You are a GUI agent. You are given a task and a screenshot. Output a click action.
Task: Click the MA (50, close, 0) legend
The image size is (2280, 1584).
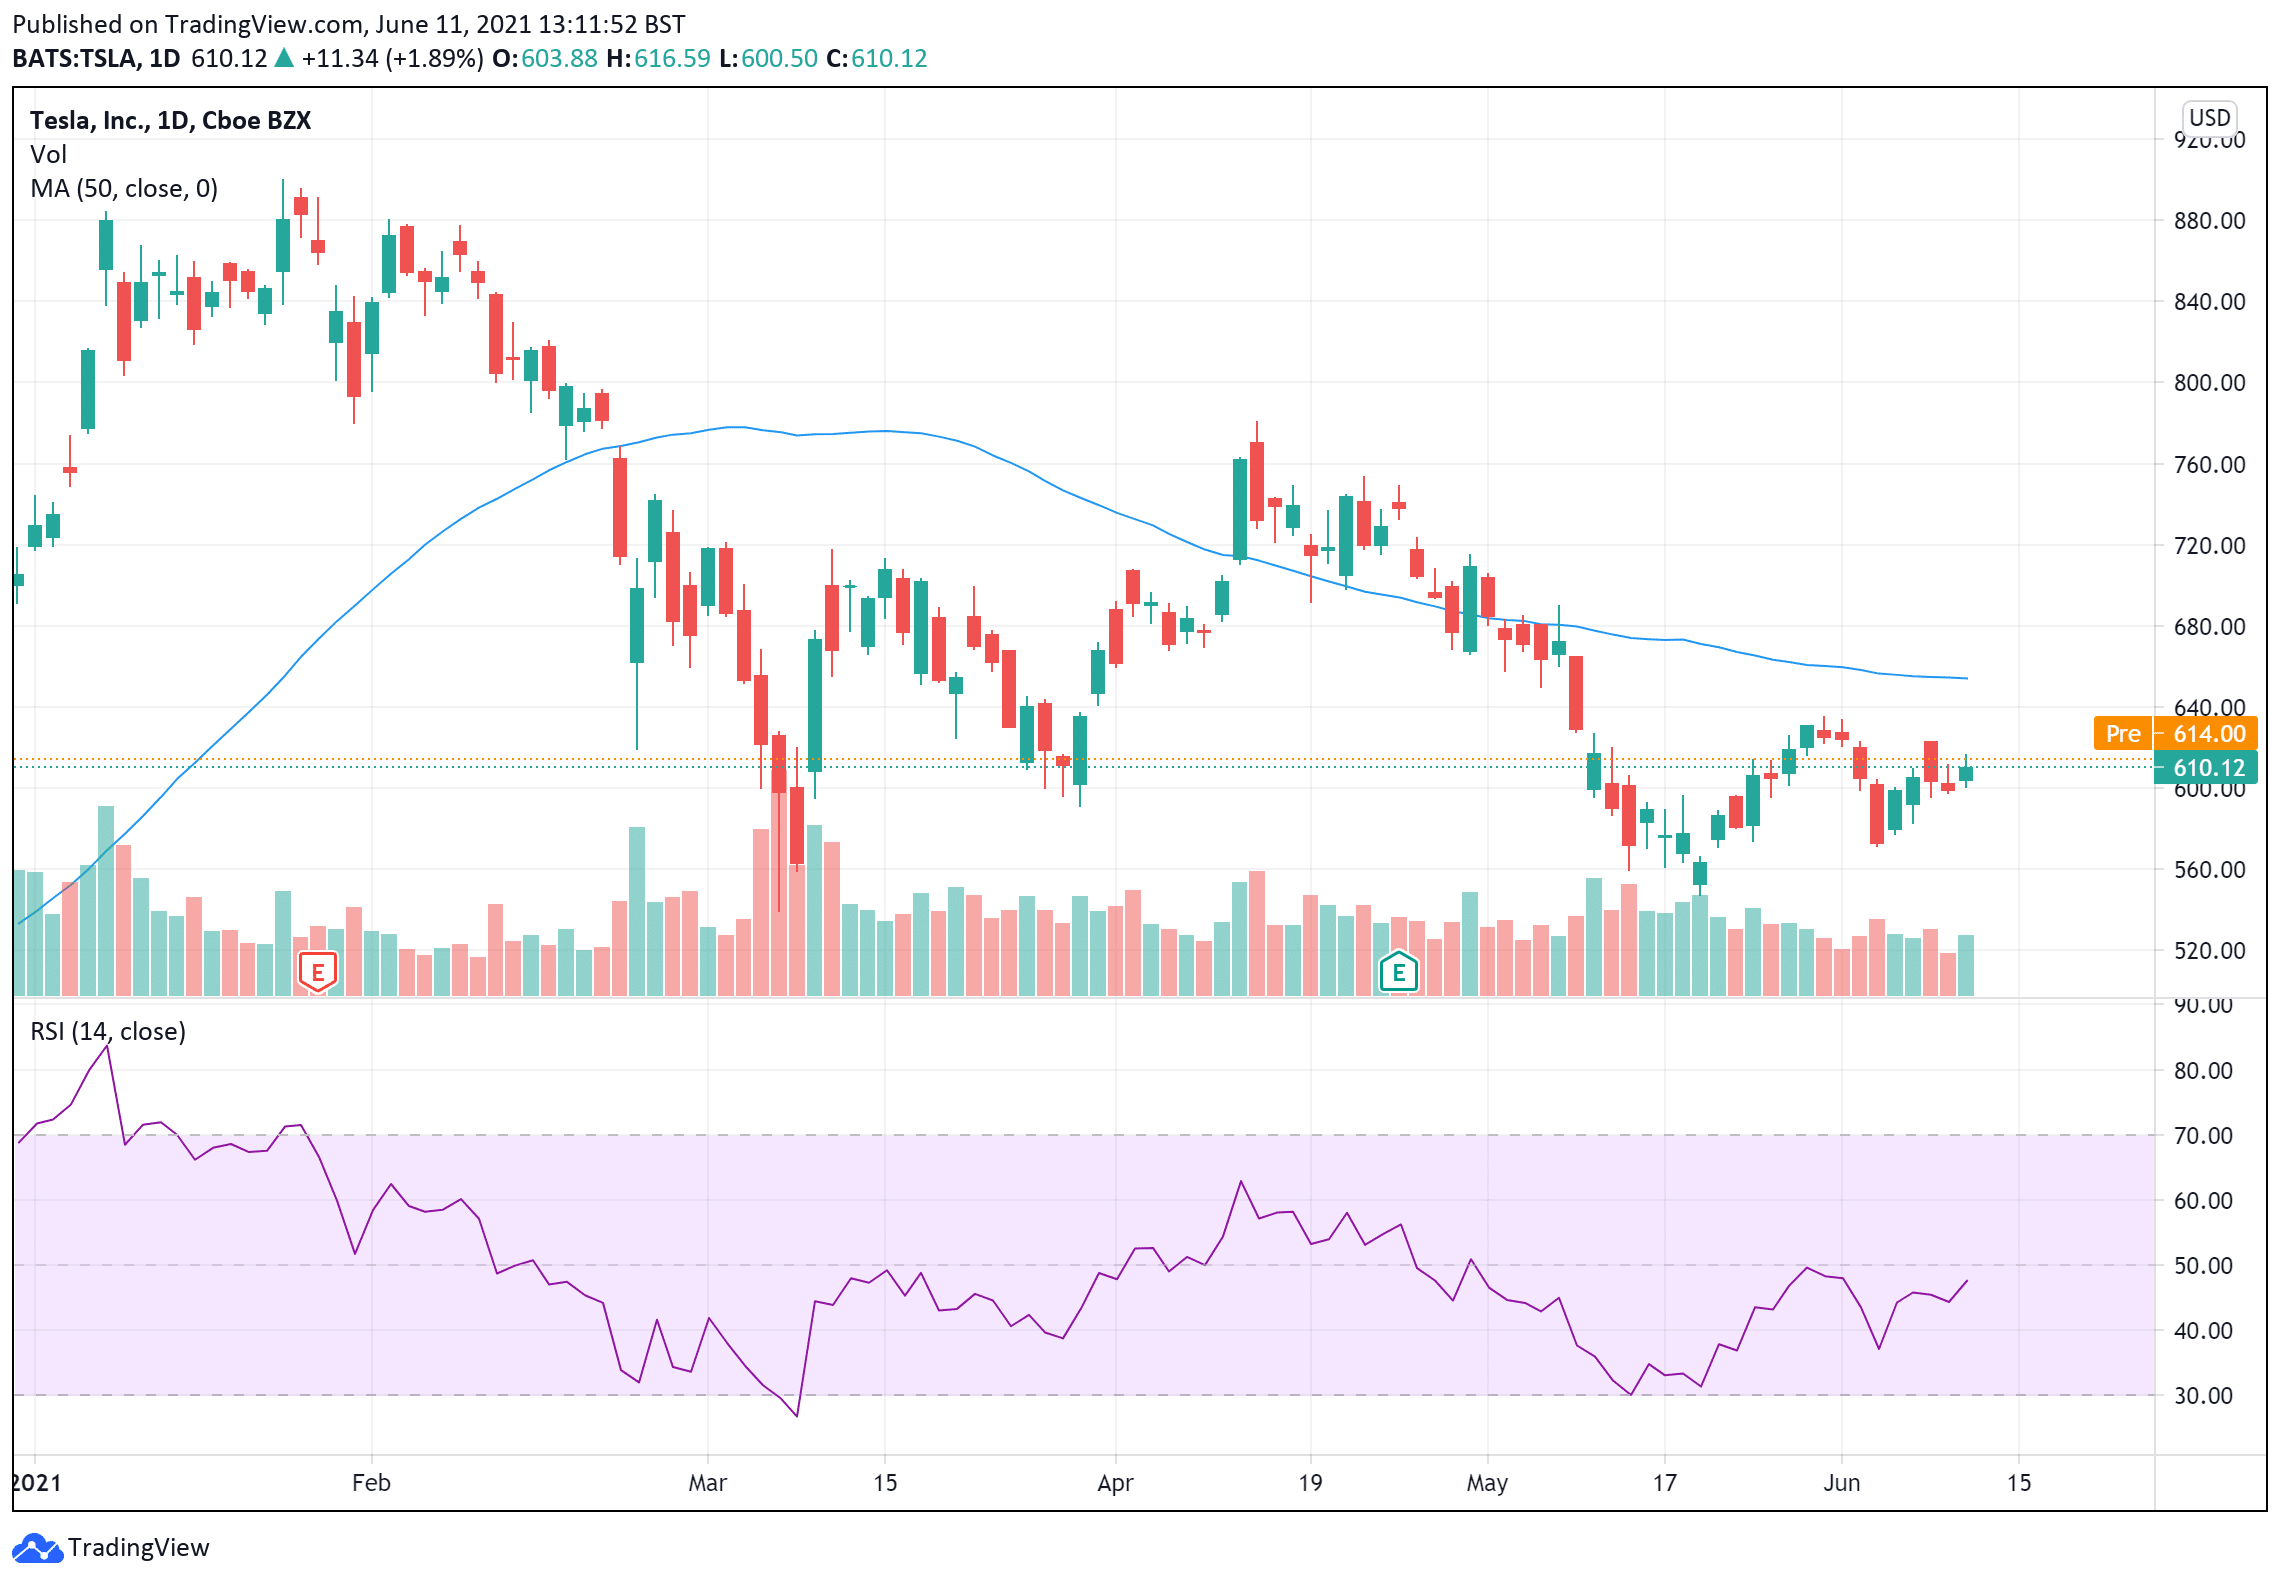point(124,188)
